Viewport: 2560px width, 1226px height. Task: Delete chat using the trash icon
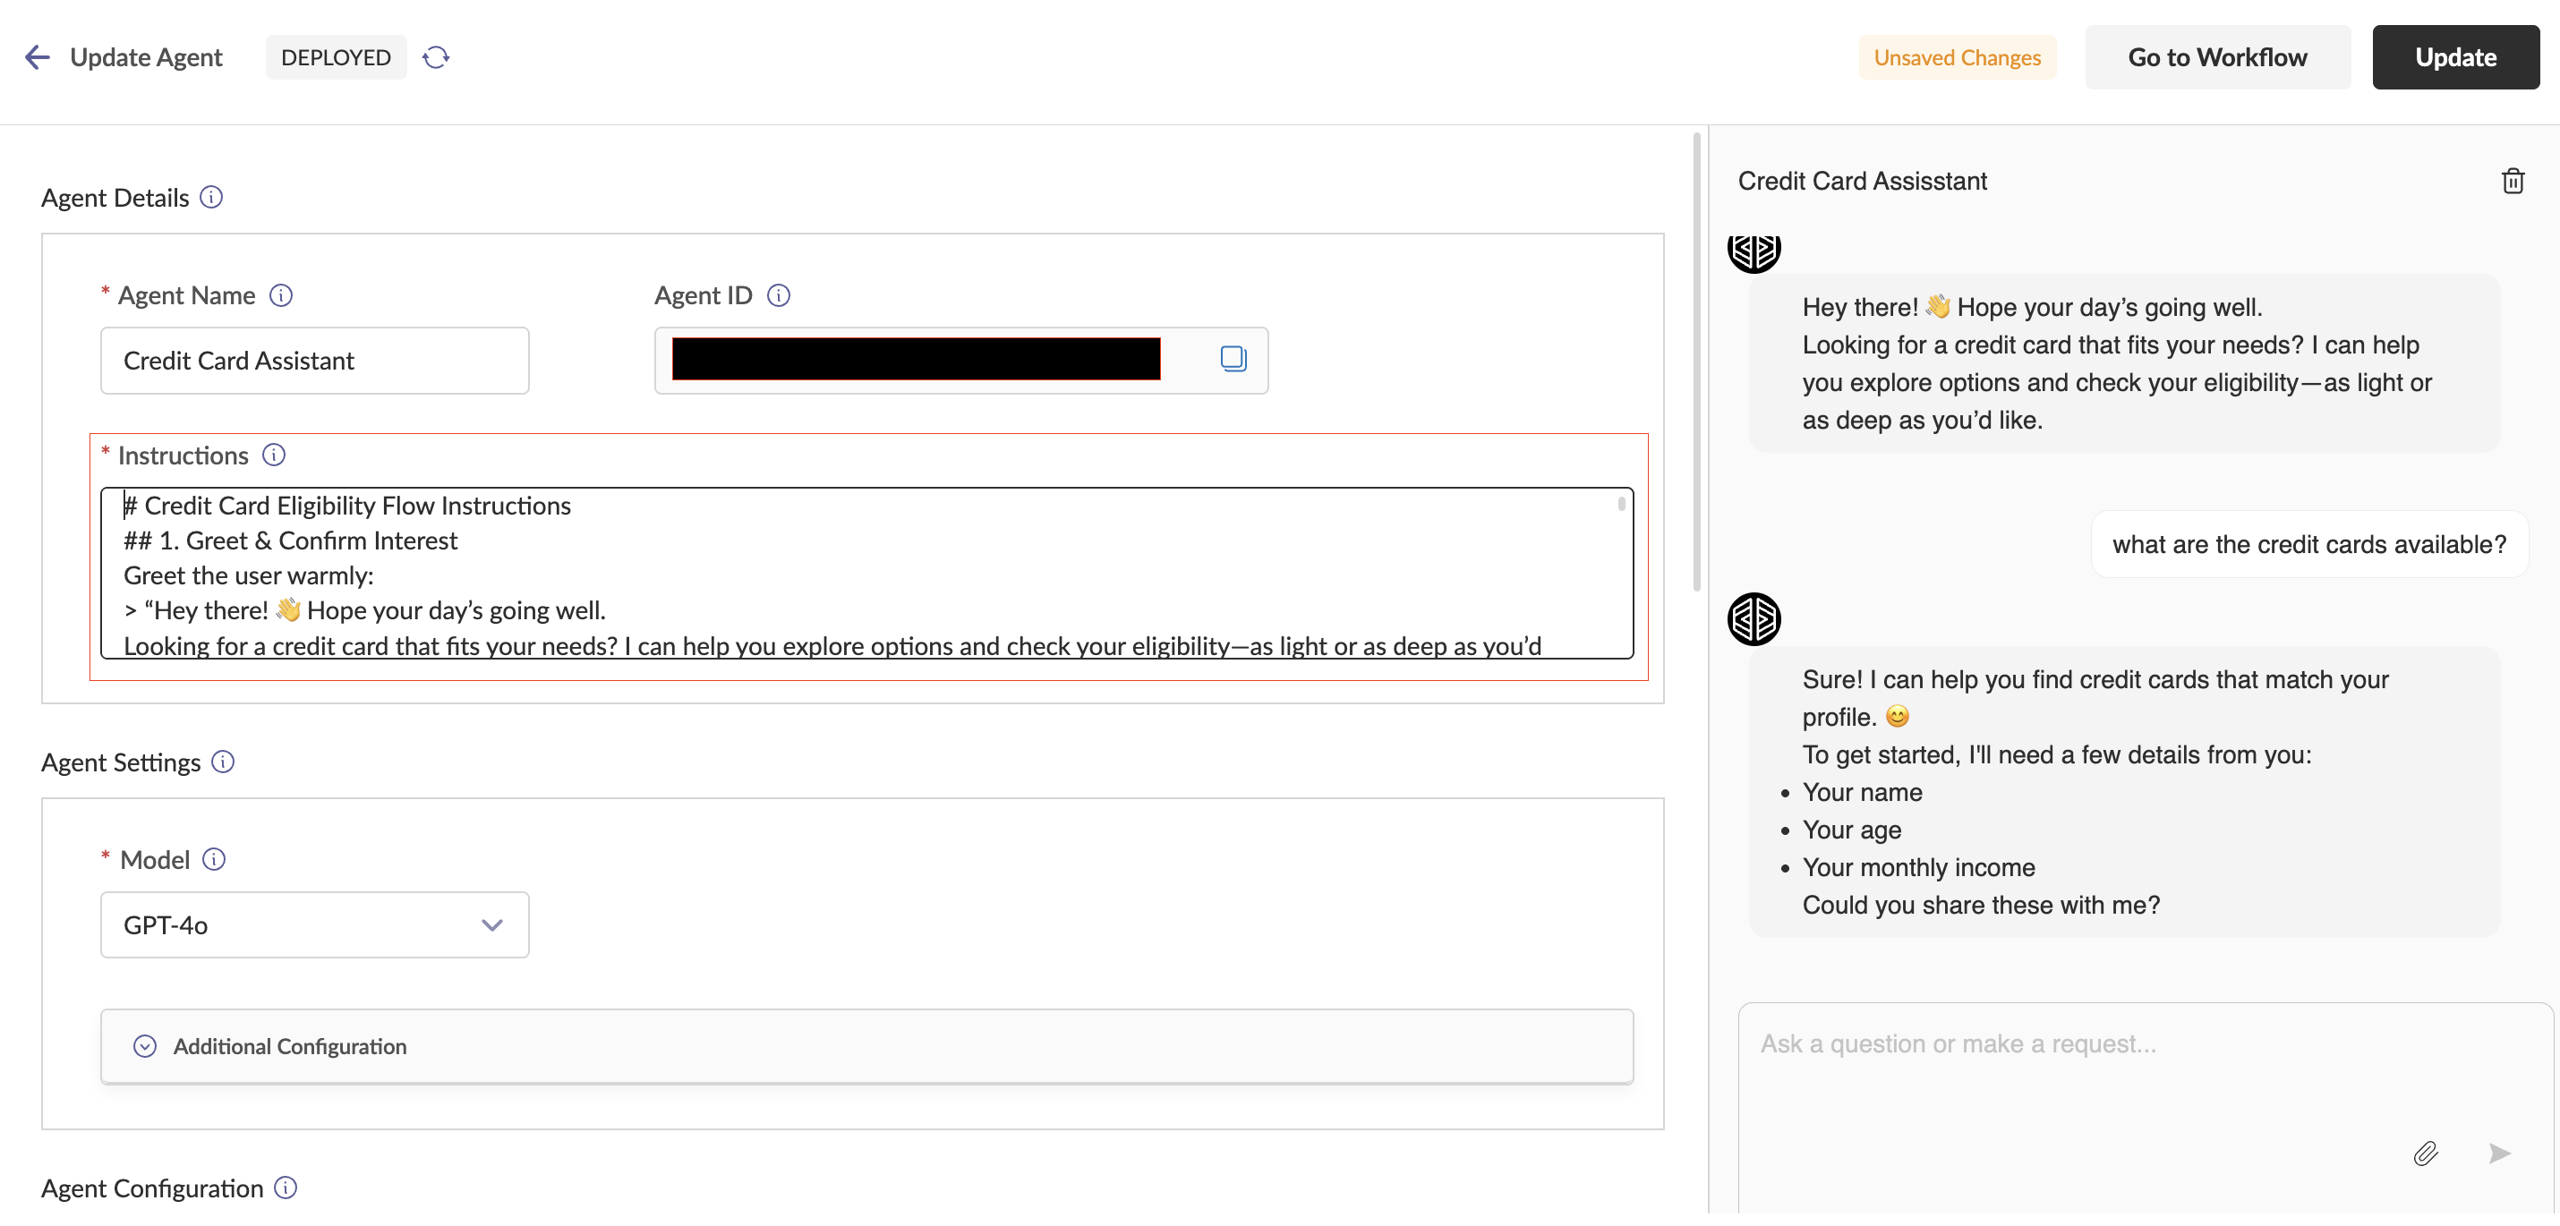coord(2512,181)
